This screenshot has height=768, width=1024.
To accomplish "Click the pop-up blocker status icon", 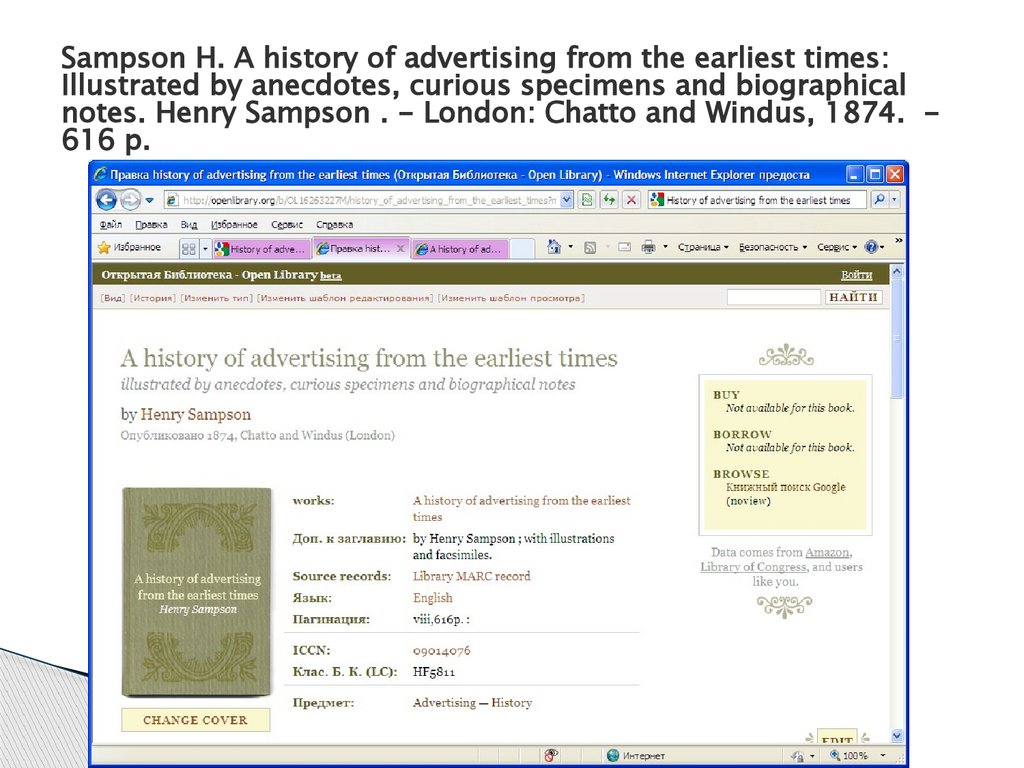I will [x=549, y=756].
